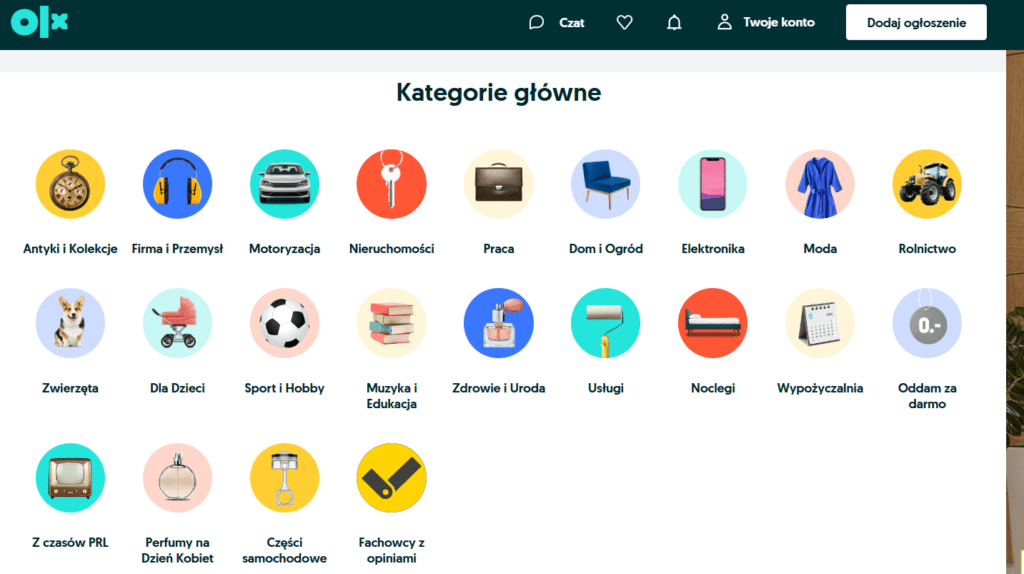Open the Wypożyczalnia calendar icon
This screenshot has height=574, width=1024.
(x=819, y=323)
